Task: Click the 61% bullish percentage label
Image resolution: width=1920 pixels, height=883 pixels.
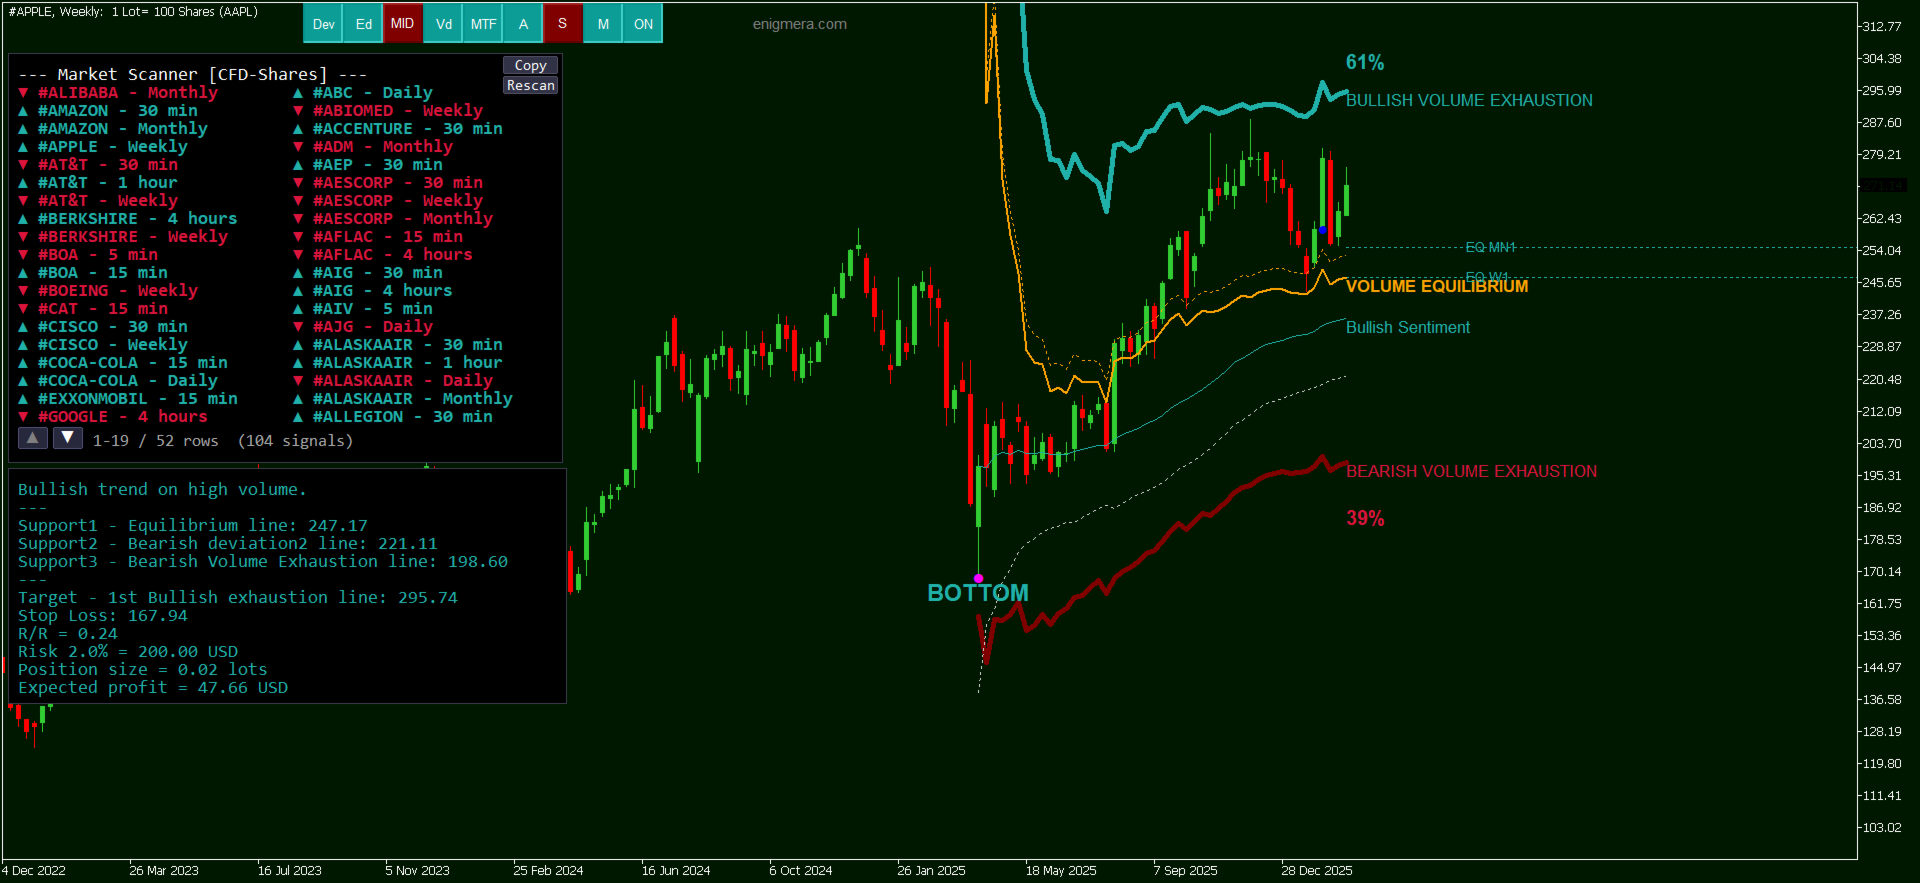Action: [1365, 63]
